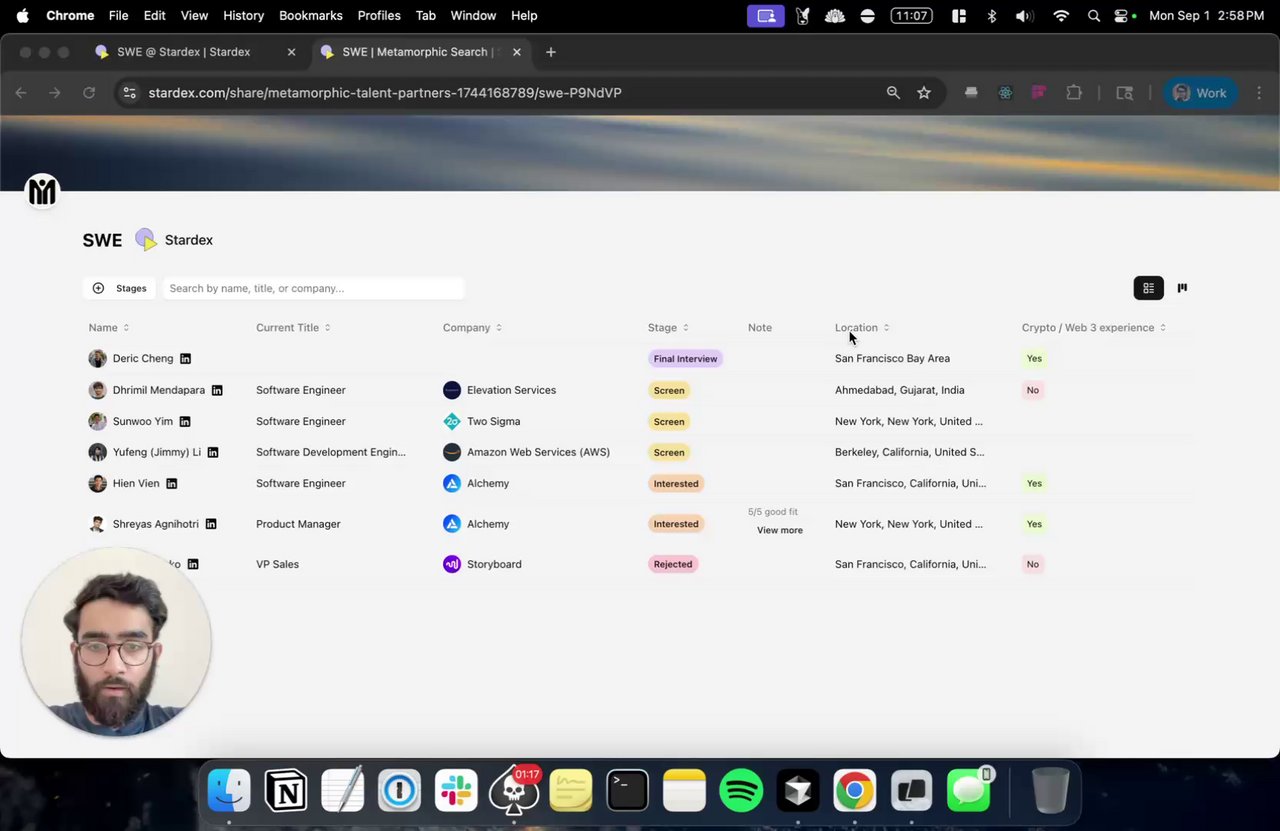This screenshot has height=831, width=1280.
Task: Click View more on Shreyas's note
Action: [x=780, y=530]
